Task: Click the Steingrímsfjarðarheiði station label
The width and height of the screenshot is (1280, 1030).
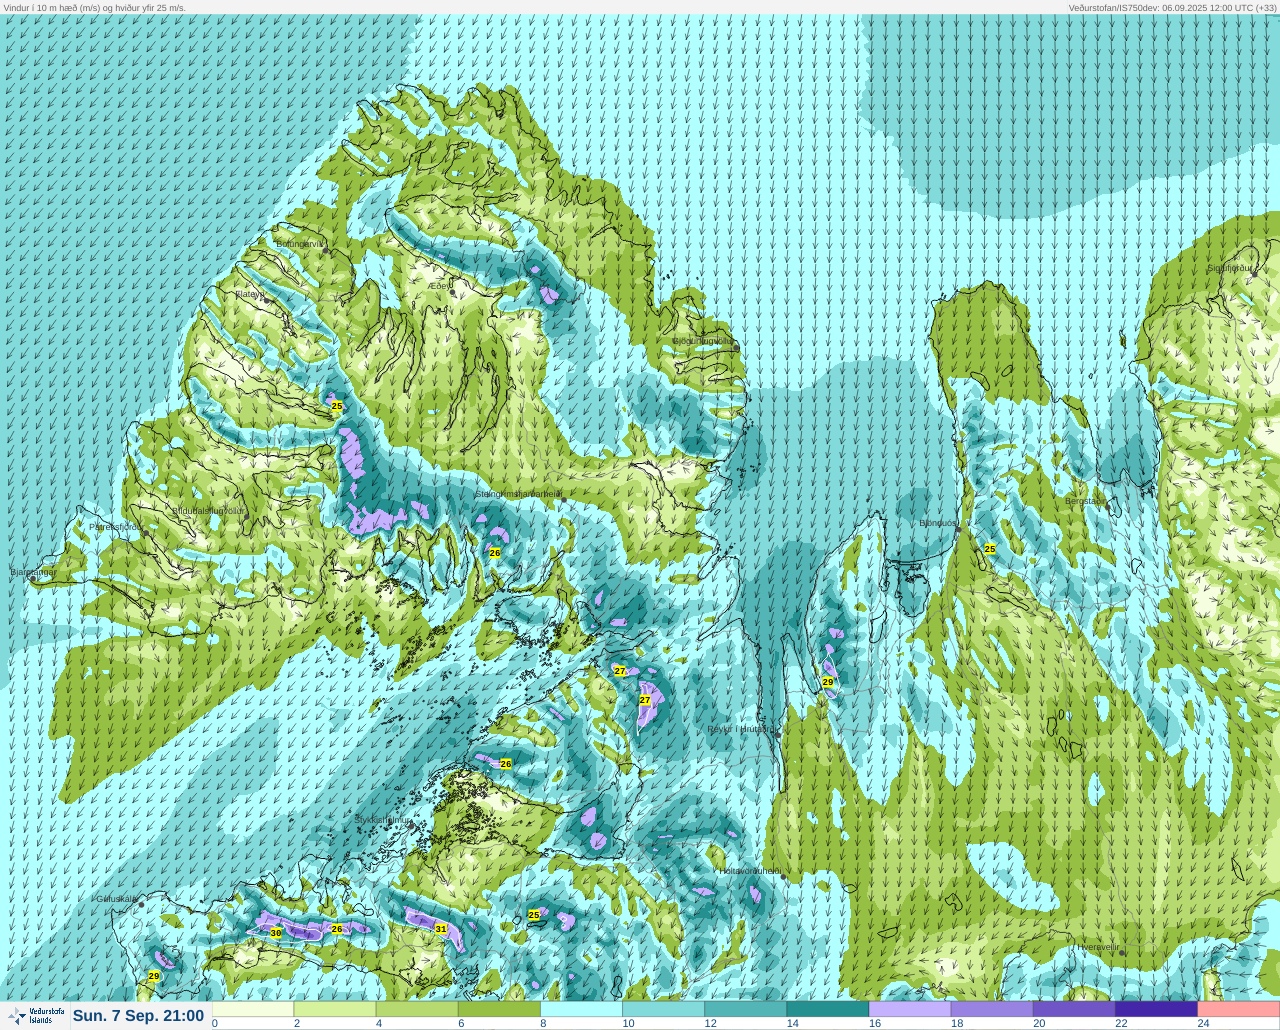Action: click(x=517, y=494)
